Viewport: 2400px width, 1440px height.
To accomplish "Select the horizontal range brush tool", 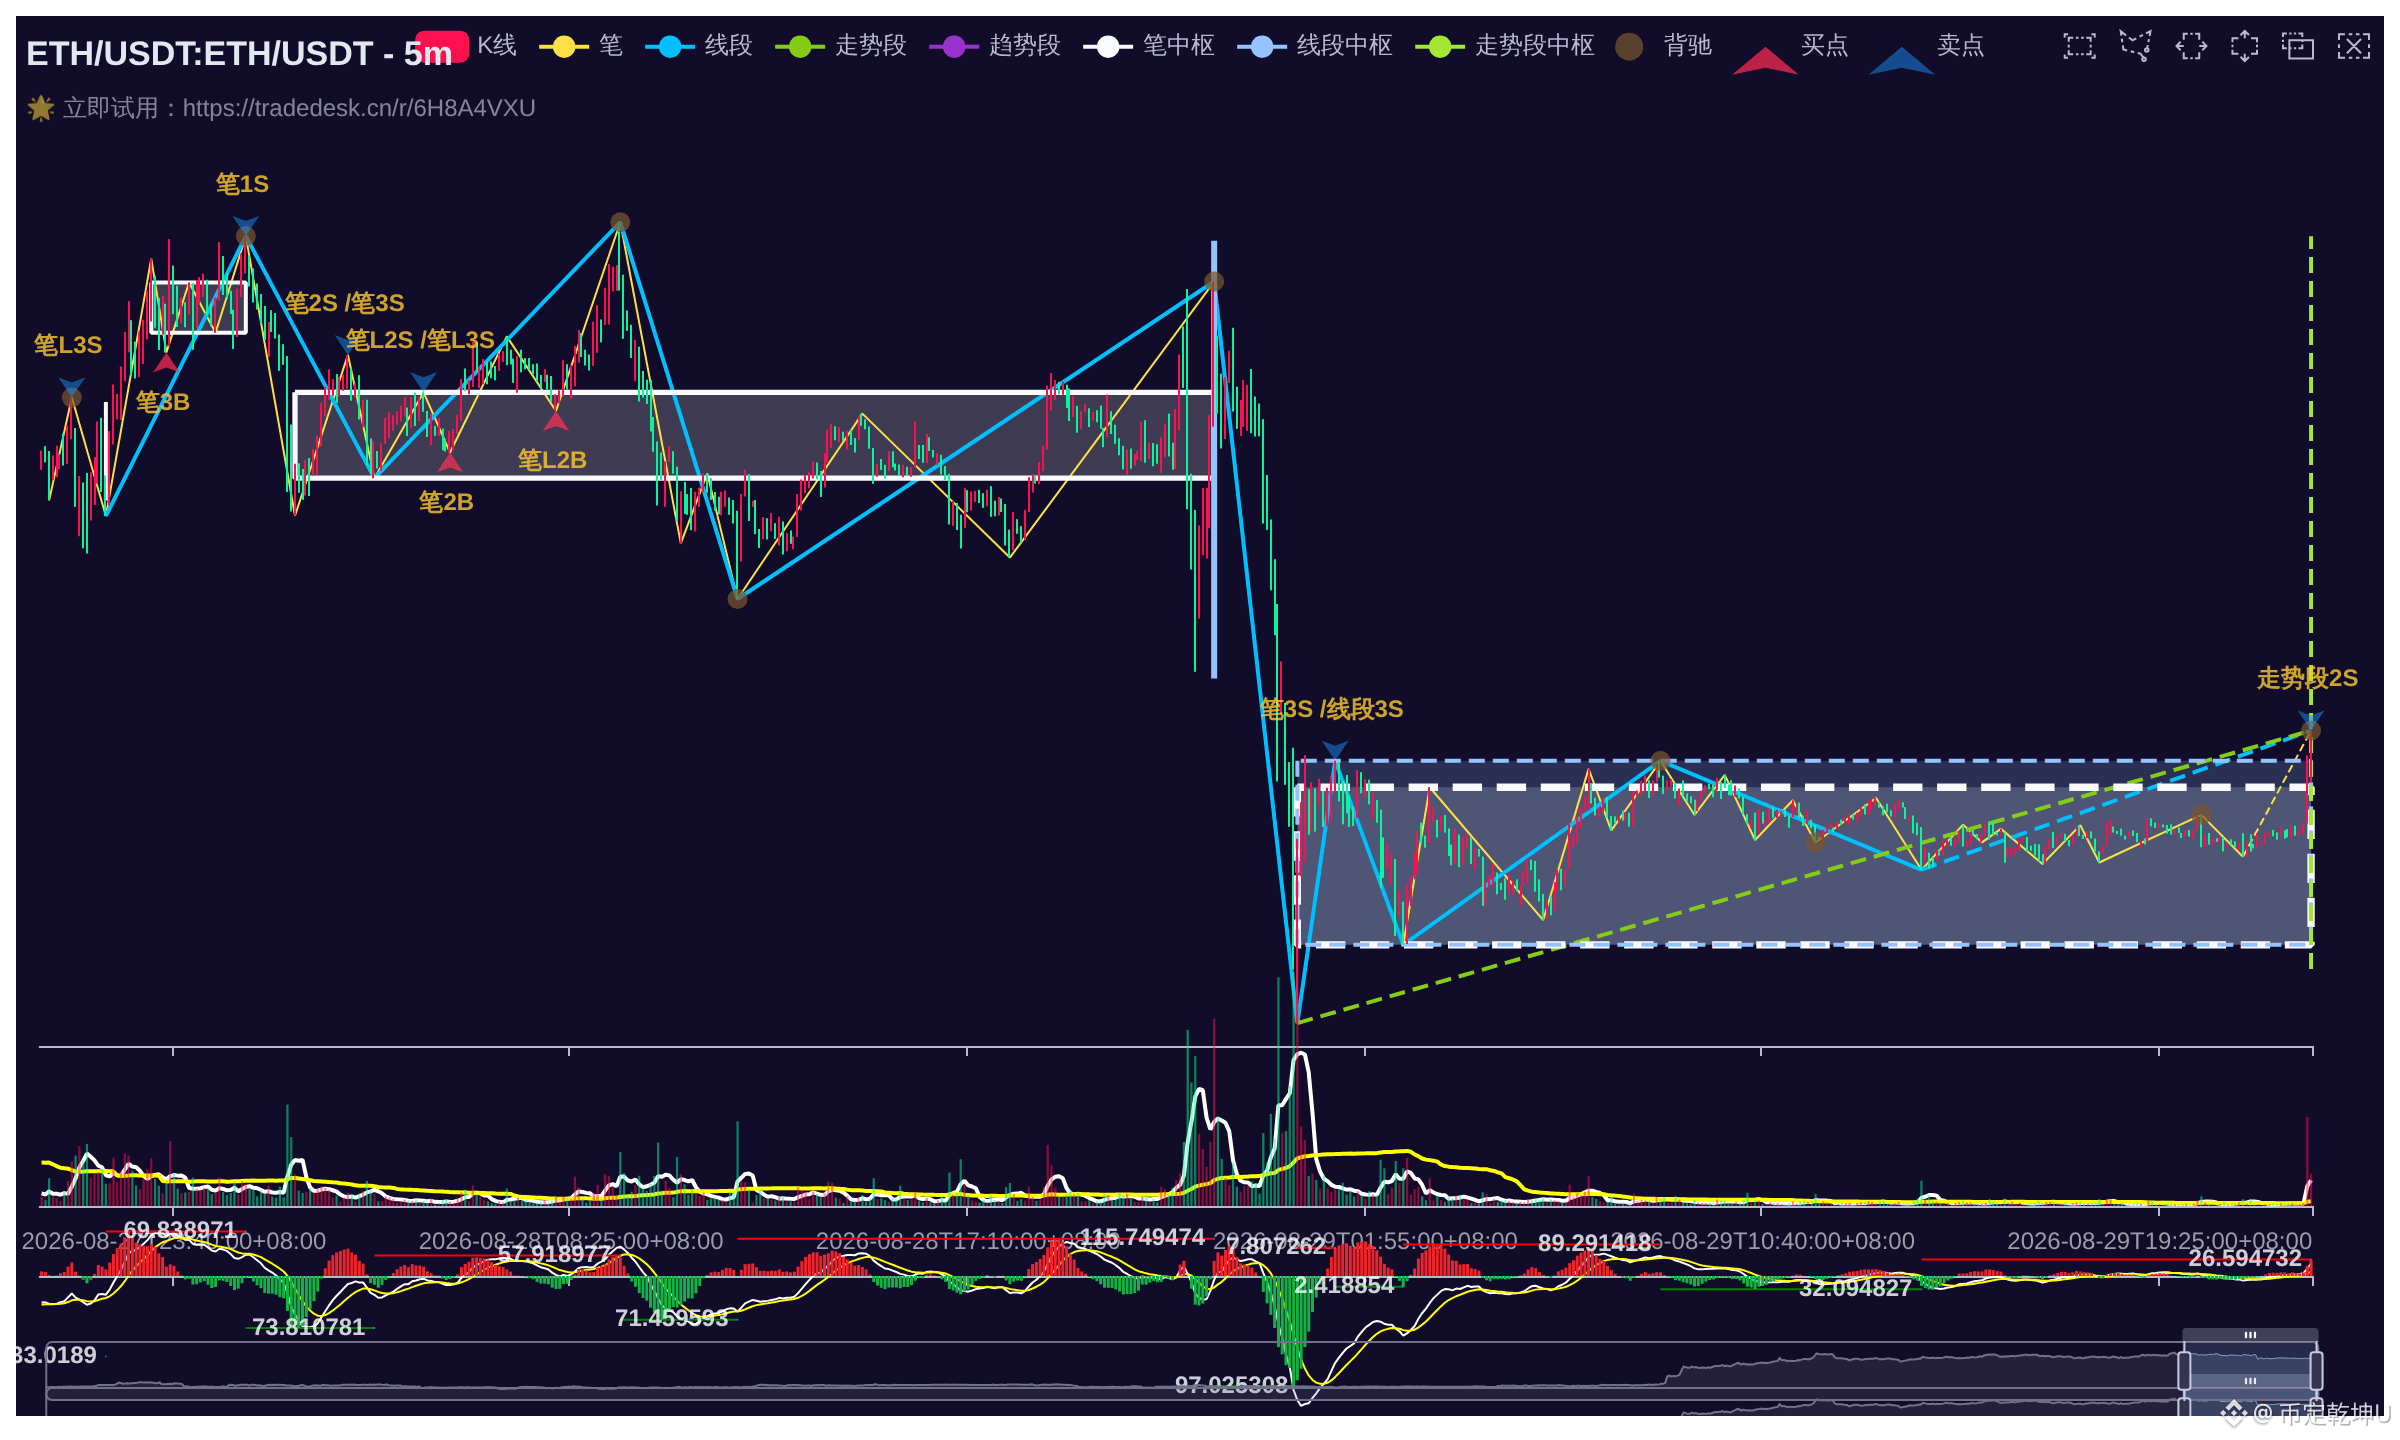I will (x=2191, y=46).
